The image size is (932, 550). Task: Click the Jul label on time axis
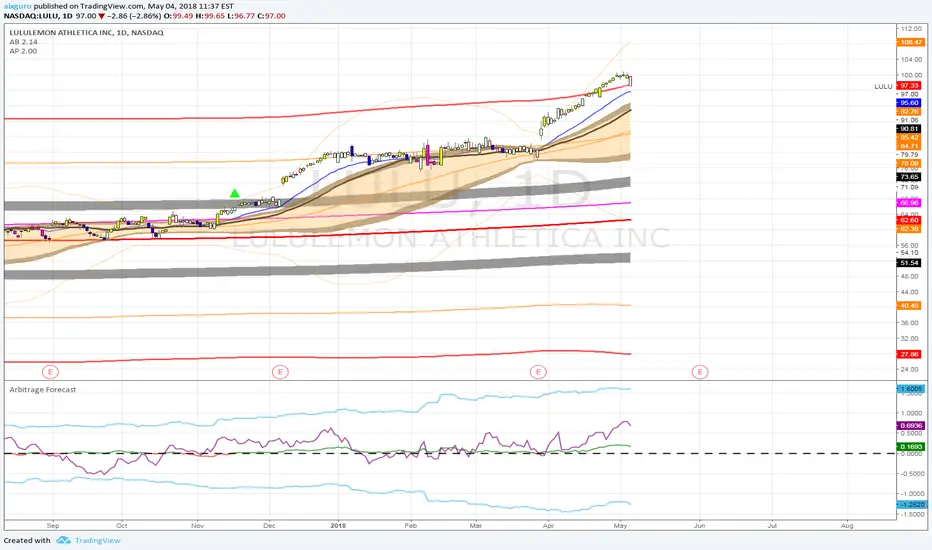click(772, 526)
